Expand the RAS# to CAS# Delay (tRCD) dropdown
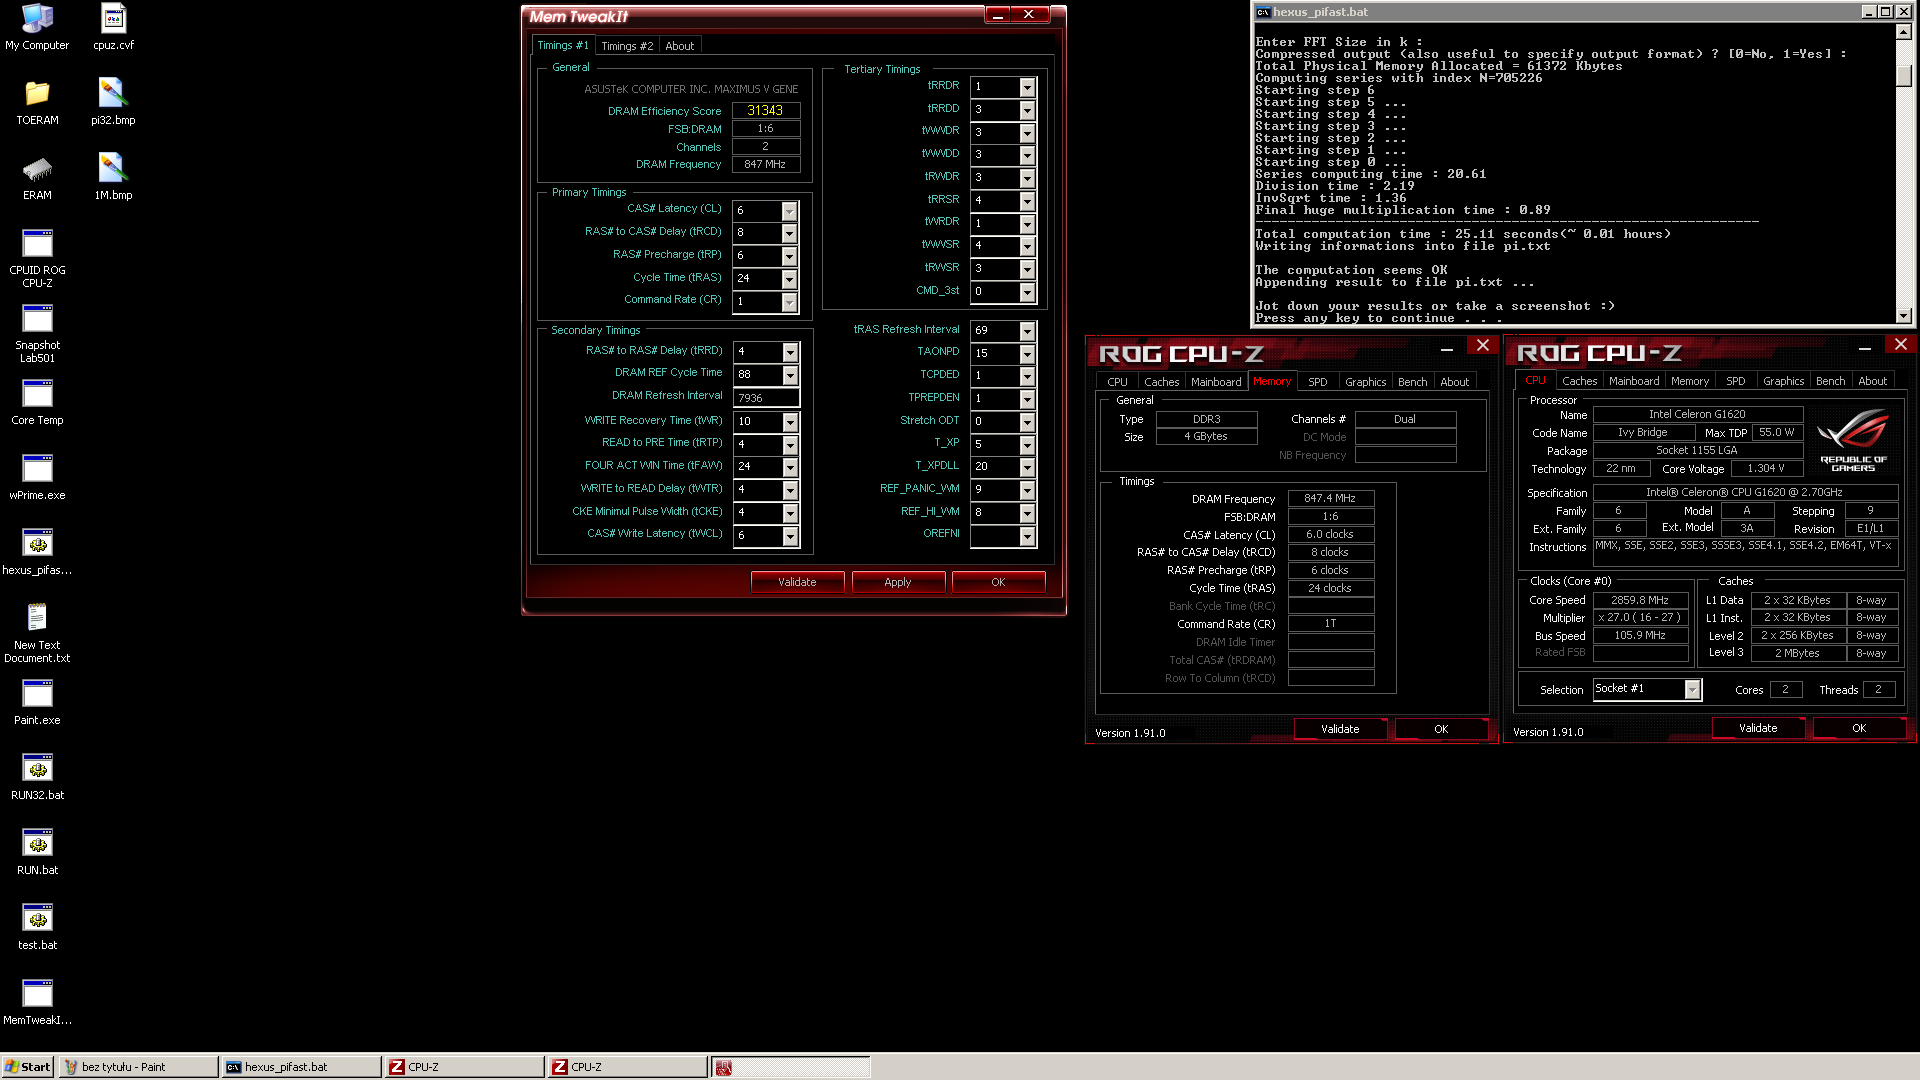Screen dimensions: 1920x1080 click(790, 233)
